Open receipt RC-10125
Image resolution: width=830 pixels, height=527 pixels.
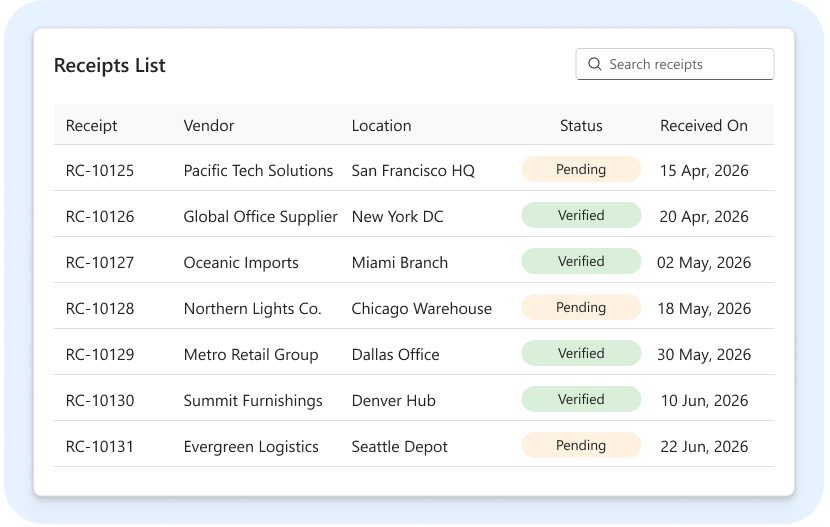click(100, 170)
